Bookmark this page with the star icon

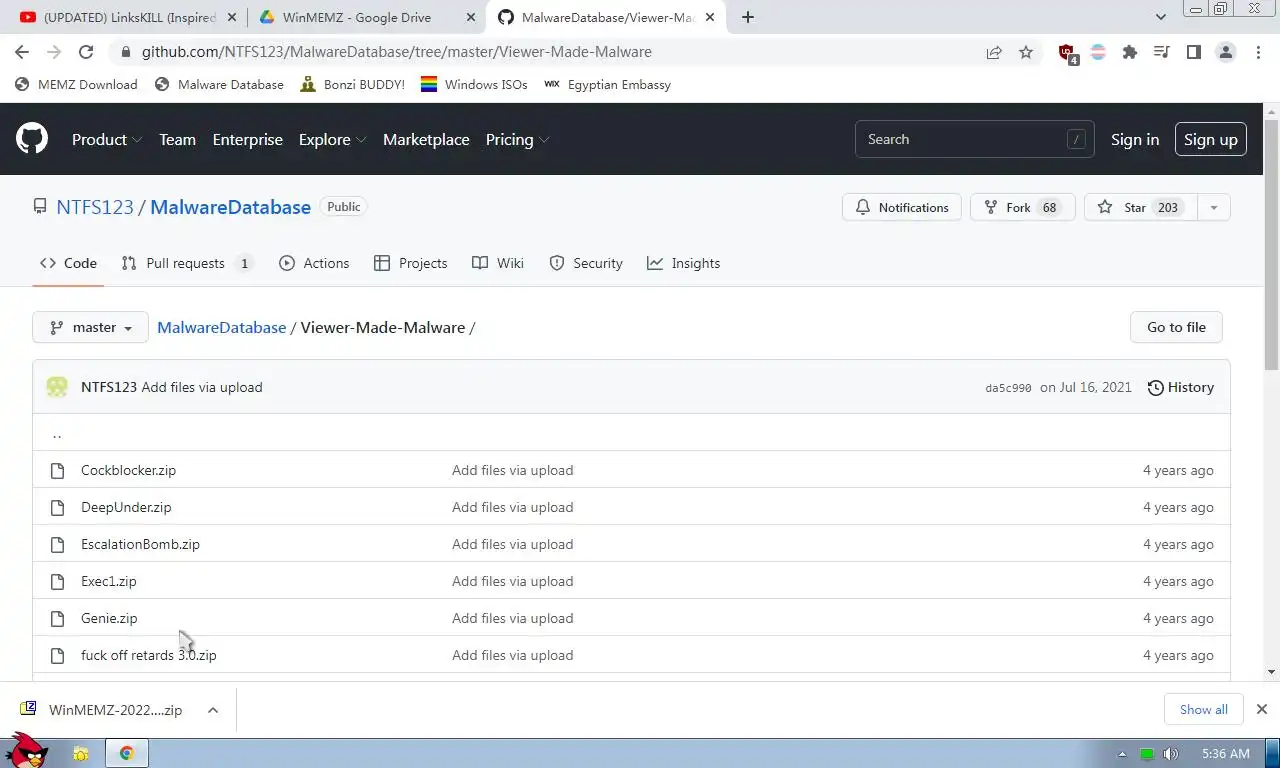click(1026, 52)
